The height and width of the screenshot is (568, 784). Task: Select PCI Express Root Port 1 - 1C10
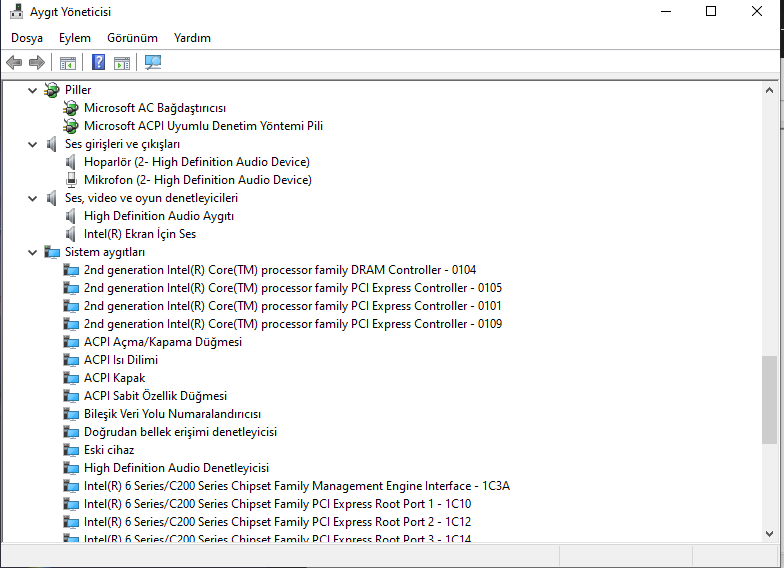[x=278, y=504]
